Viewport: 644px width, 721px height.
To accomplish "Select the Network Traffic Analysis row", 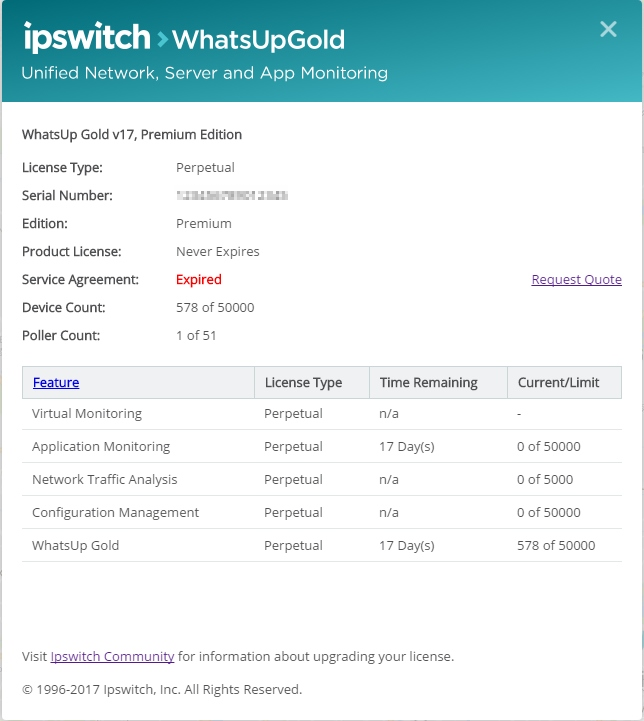I will tap(104, 480).
